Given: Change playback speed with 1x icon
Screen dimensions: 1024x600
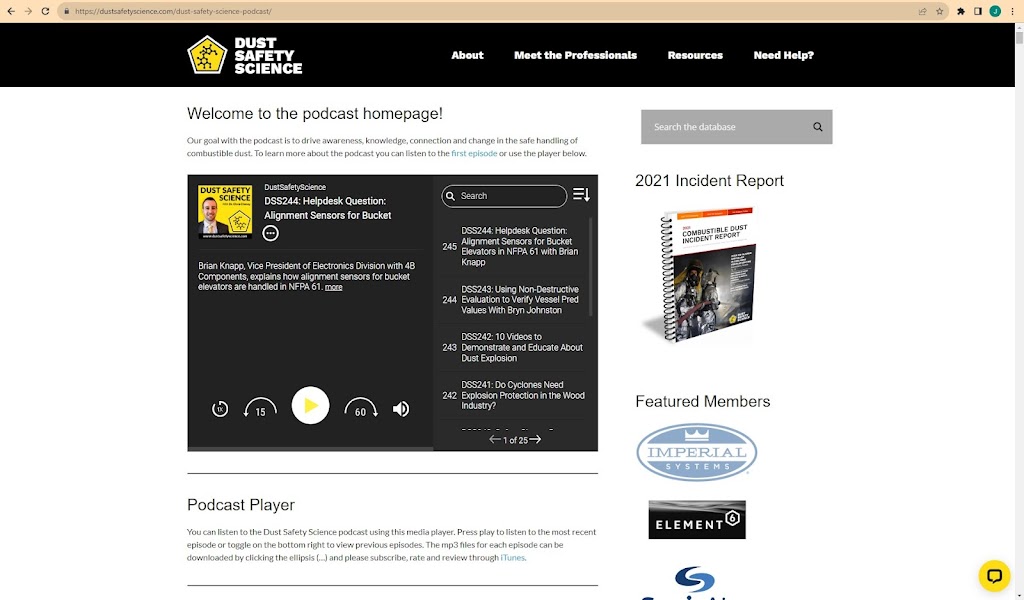Looking at the screenshot, I should click(x=220, y=409).
